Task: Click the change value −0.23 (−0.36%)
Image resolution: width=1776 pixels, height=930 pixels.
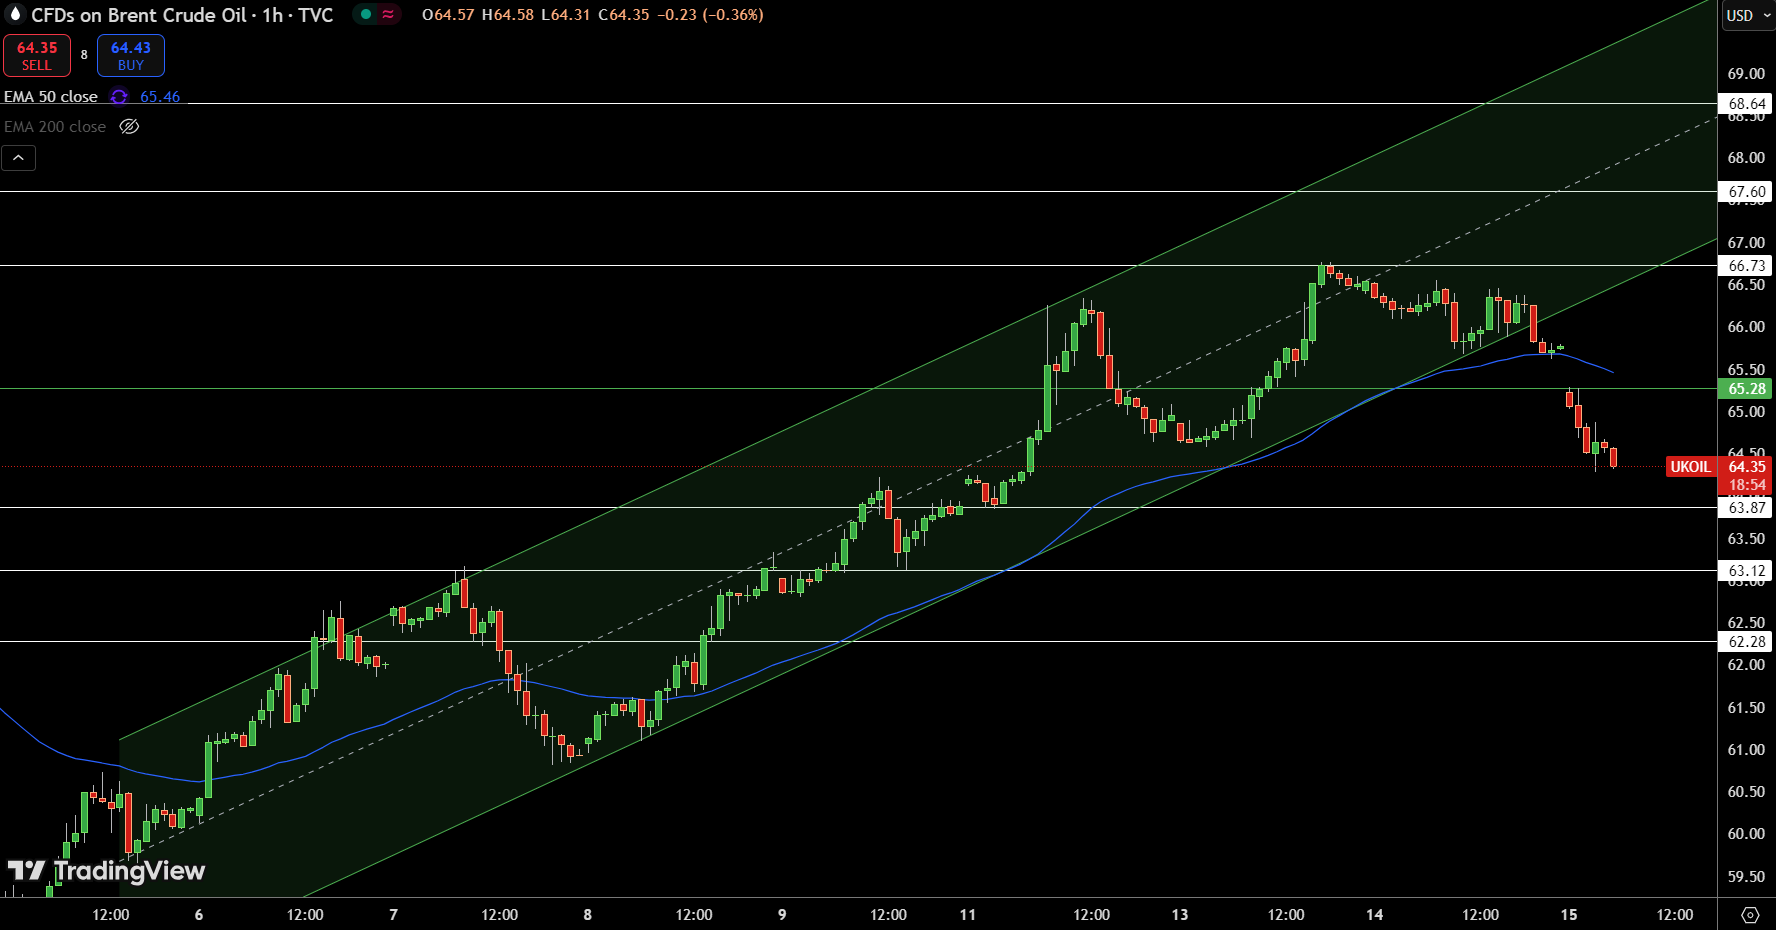Action: (710, 15)
